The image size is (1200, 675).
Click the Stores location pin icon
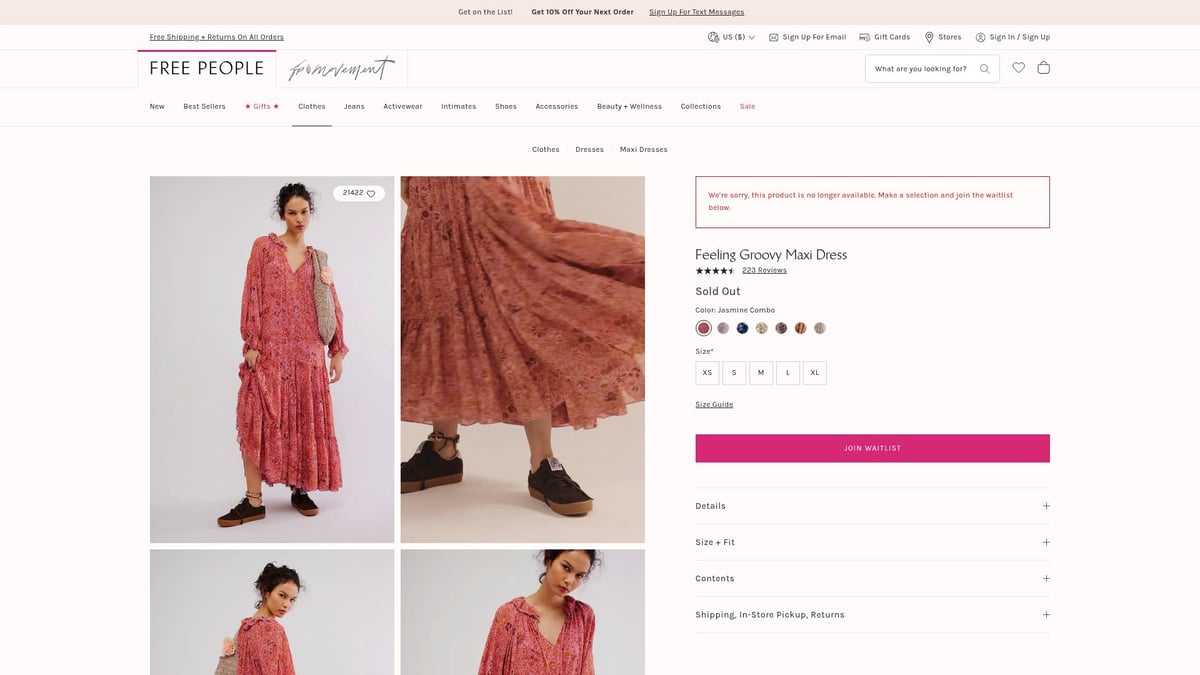(929, 37)
